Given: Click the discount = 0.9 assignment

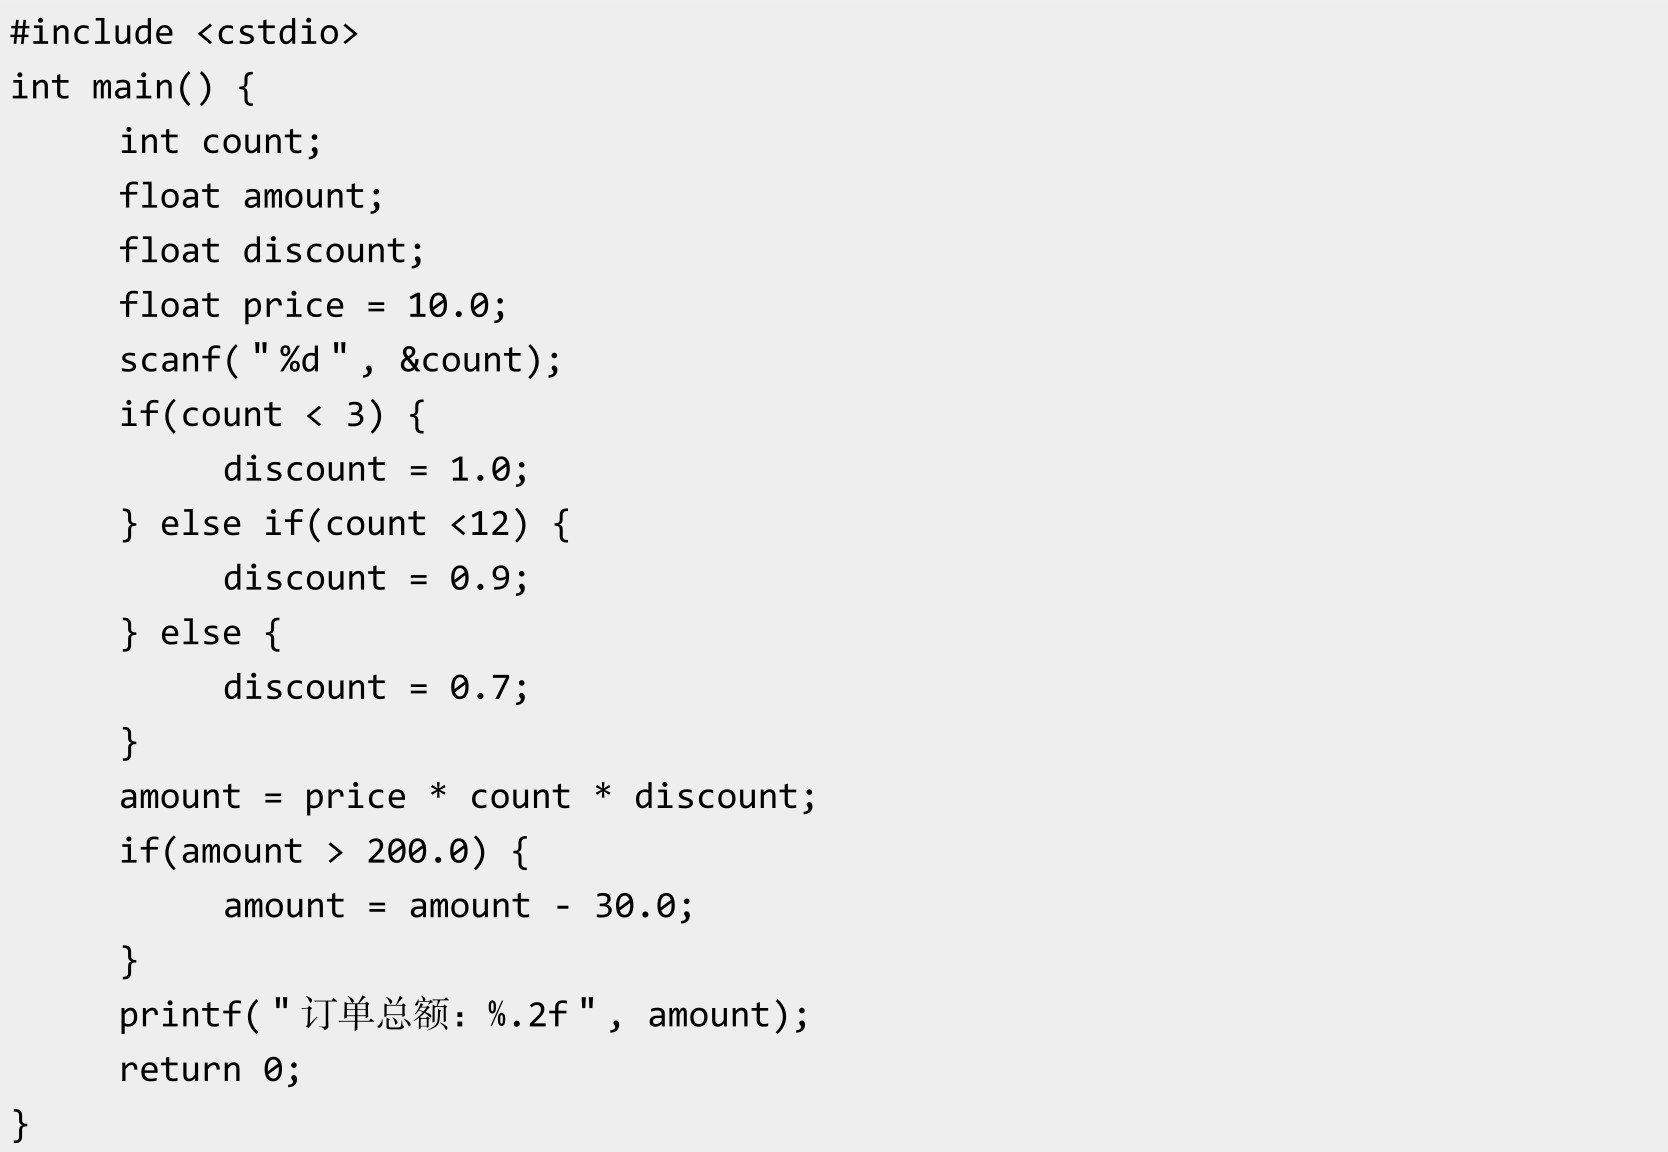Looking at the screenshot, I should pyautogui.click(x=375, y=579).
